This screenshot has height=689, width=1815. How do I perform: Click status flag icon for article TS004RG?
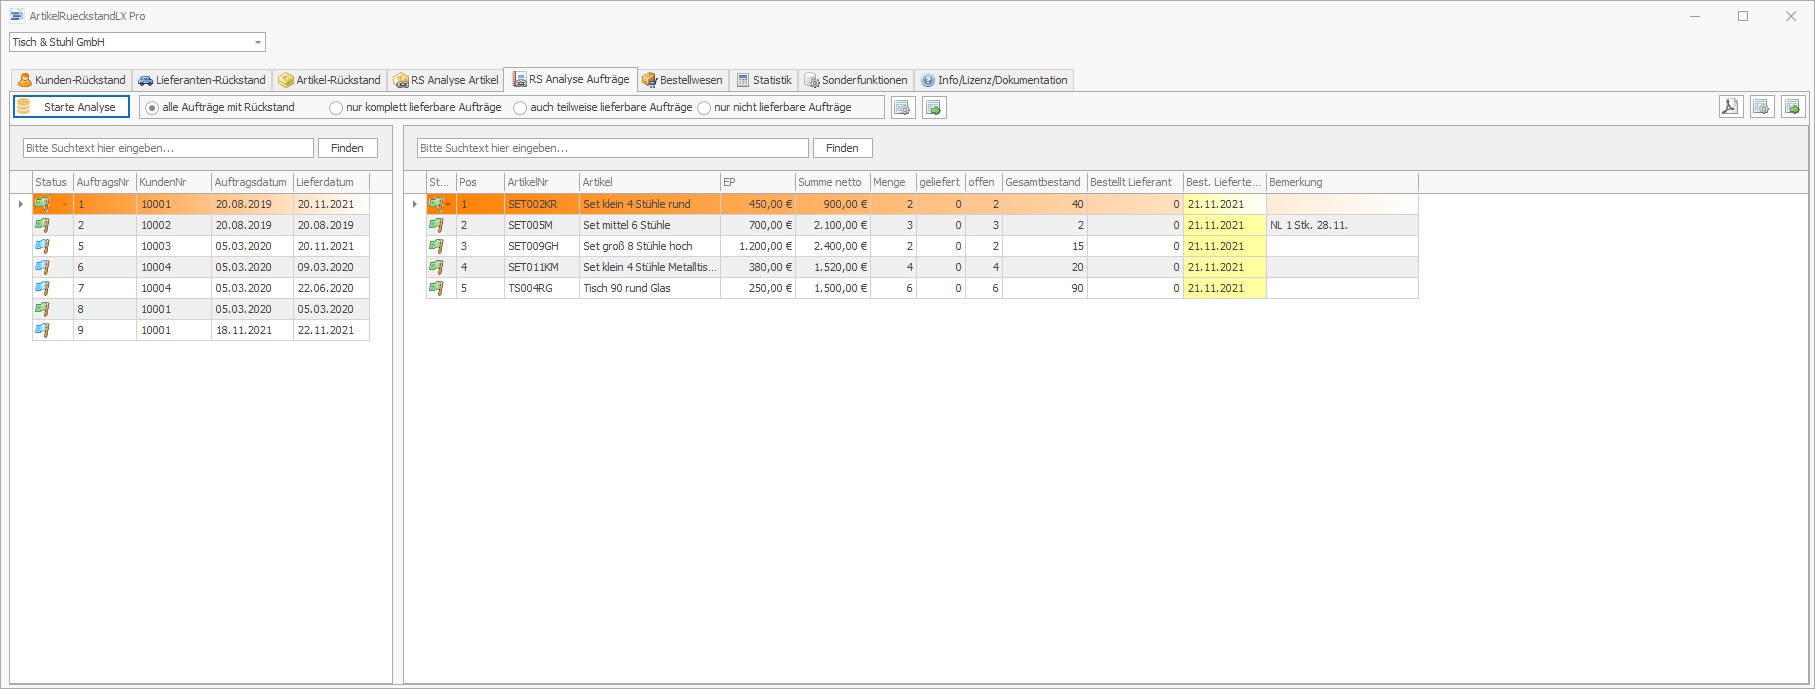click(x=436, y=288)
